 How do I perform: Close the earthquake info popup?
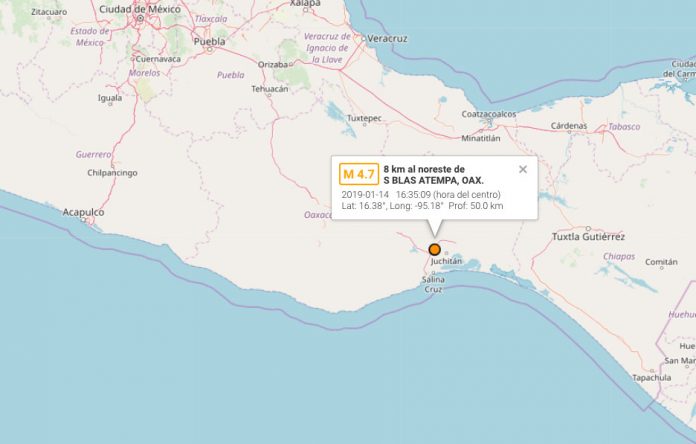pos(523,169)
